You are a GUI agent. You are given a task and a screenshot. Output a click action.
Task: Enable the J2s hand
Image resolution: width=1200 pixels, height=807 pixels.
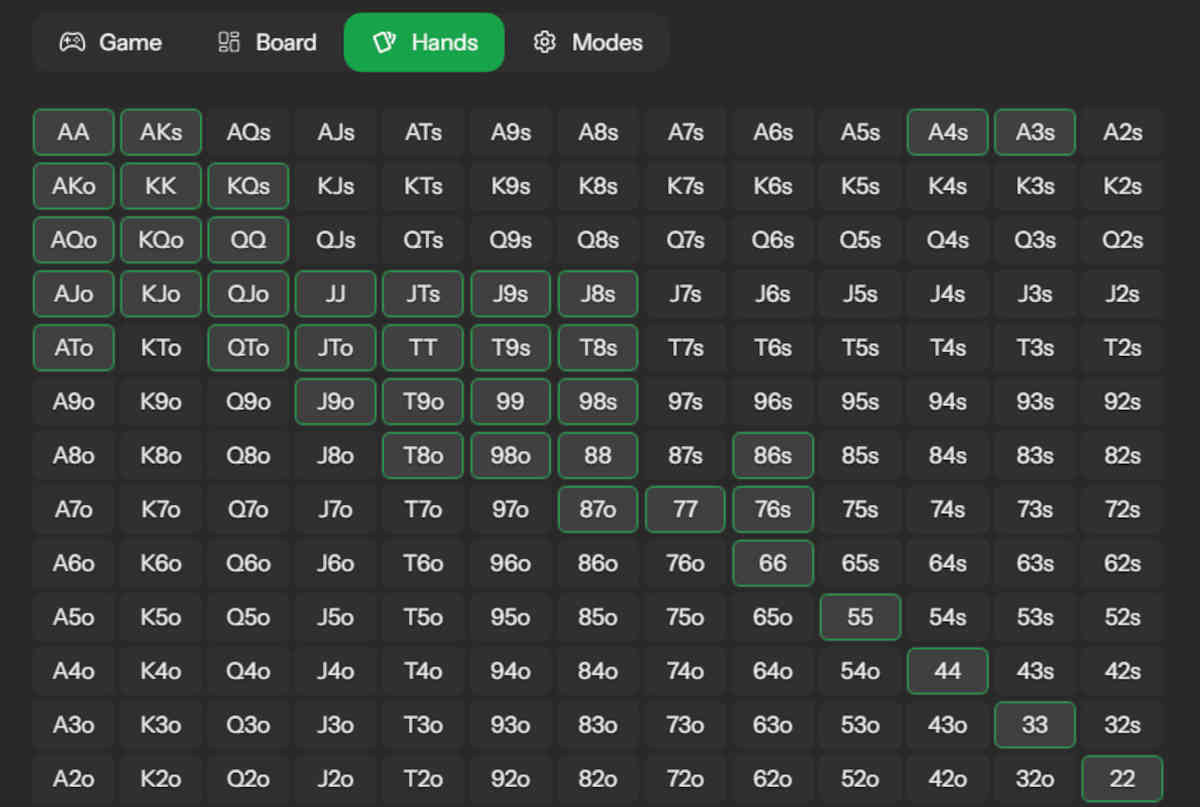point(1122,294)
